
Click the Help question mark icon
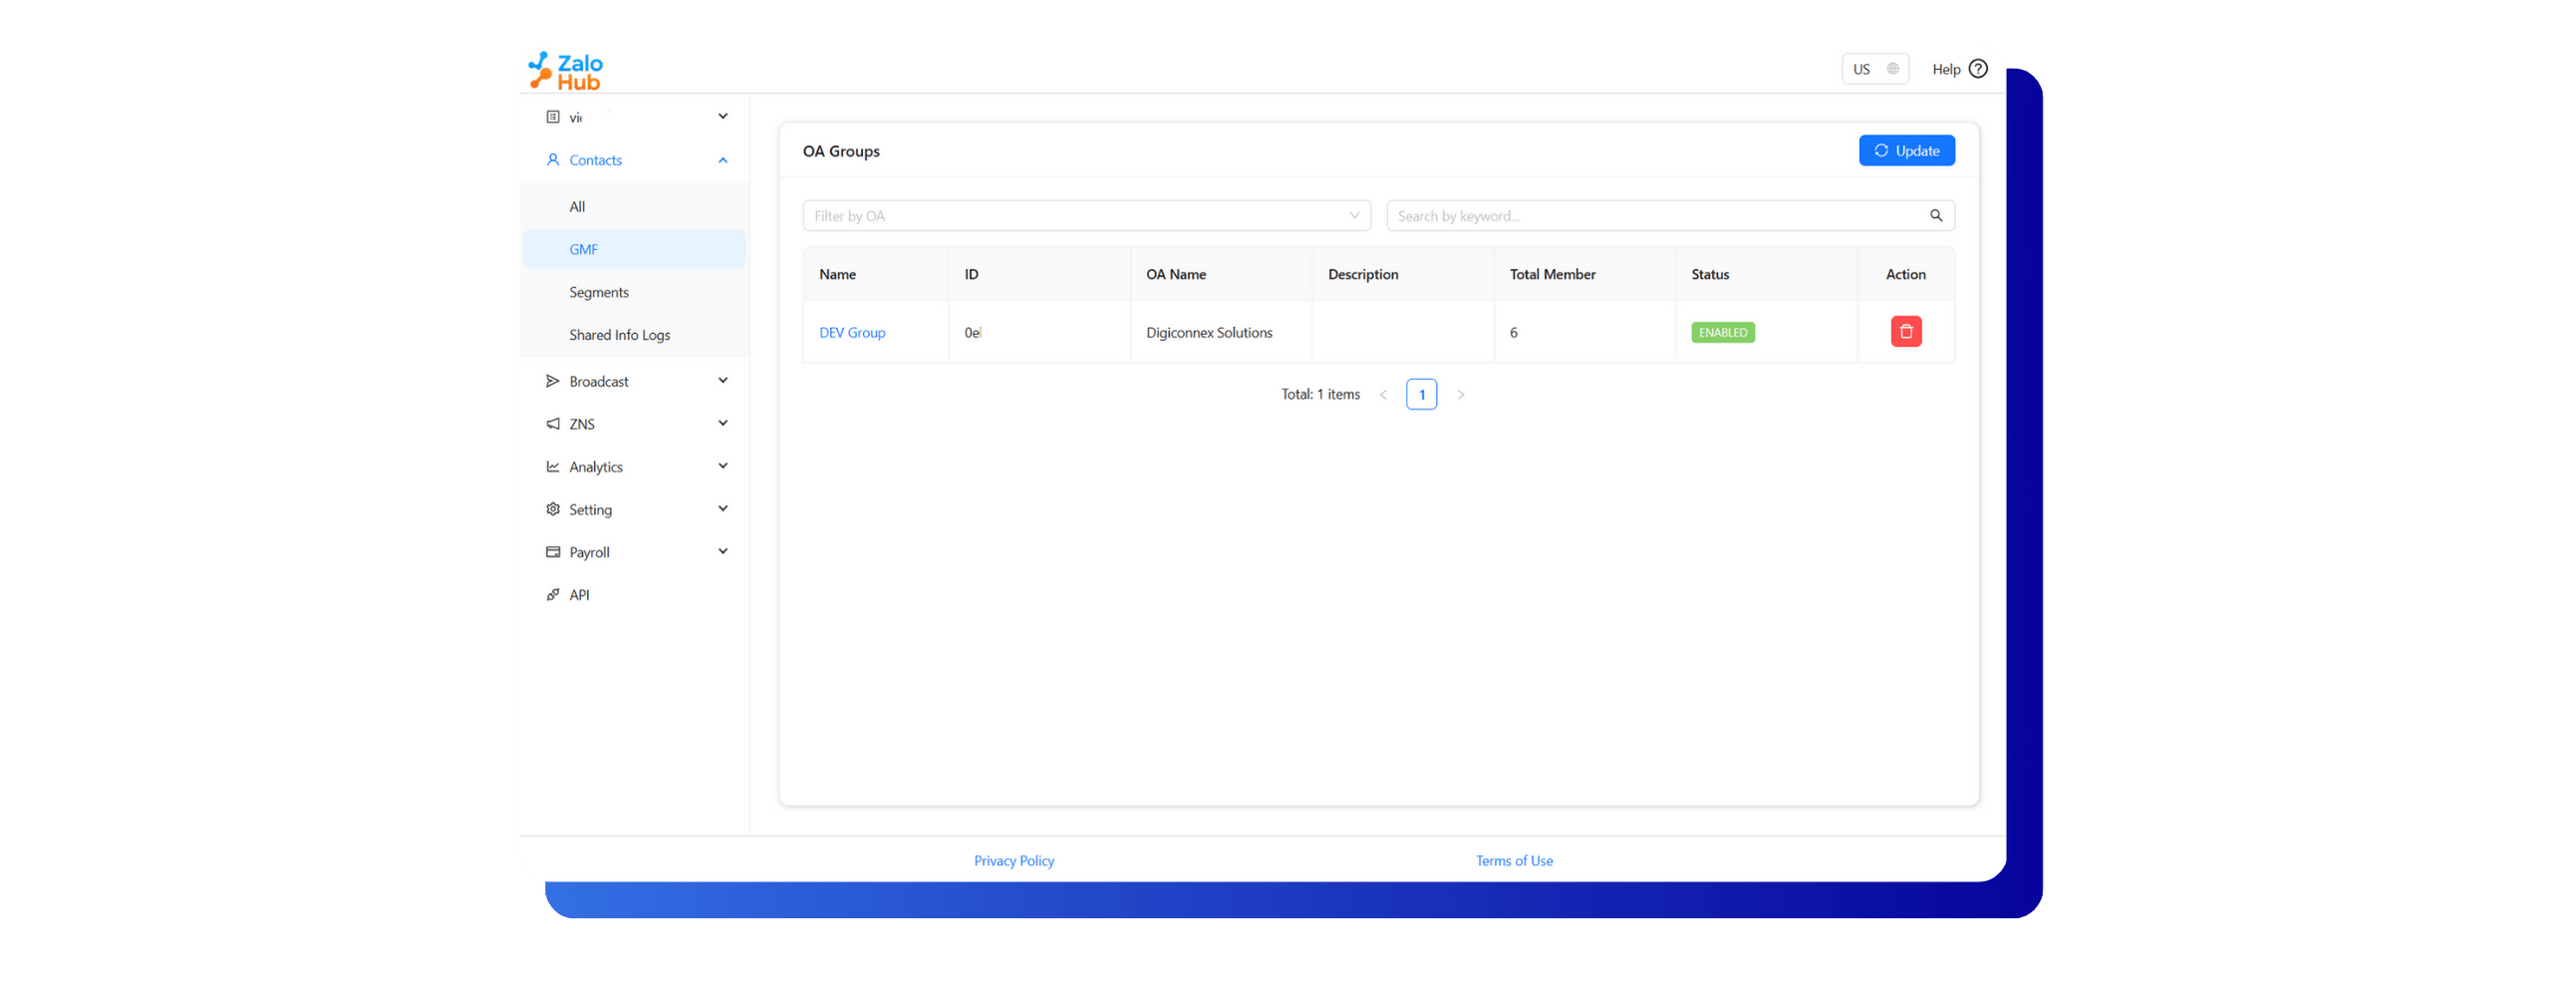[x=1977, y=69]
